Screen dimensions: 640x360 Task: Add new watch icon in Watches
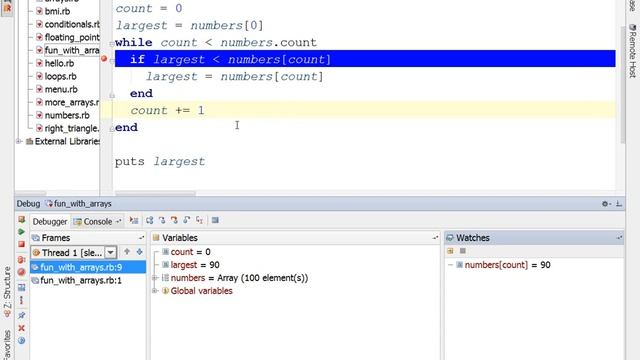point(450,251)
